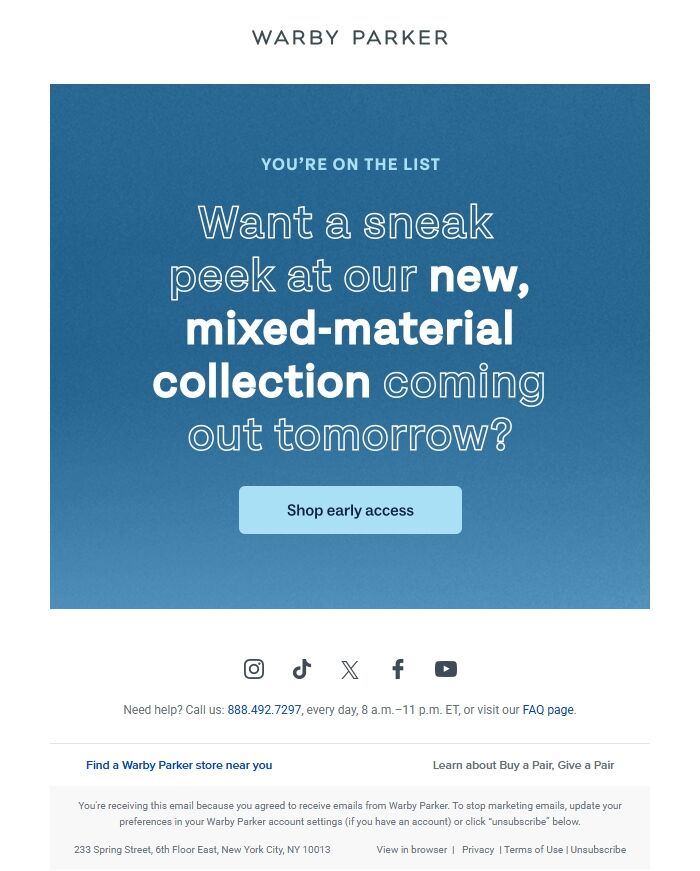Screen dimensions: 700x871
Task: Open Learn about Buy a Pair, Give a Pair
Action: [x=524, y=765]
